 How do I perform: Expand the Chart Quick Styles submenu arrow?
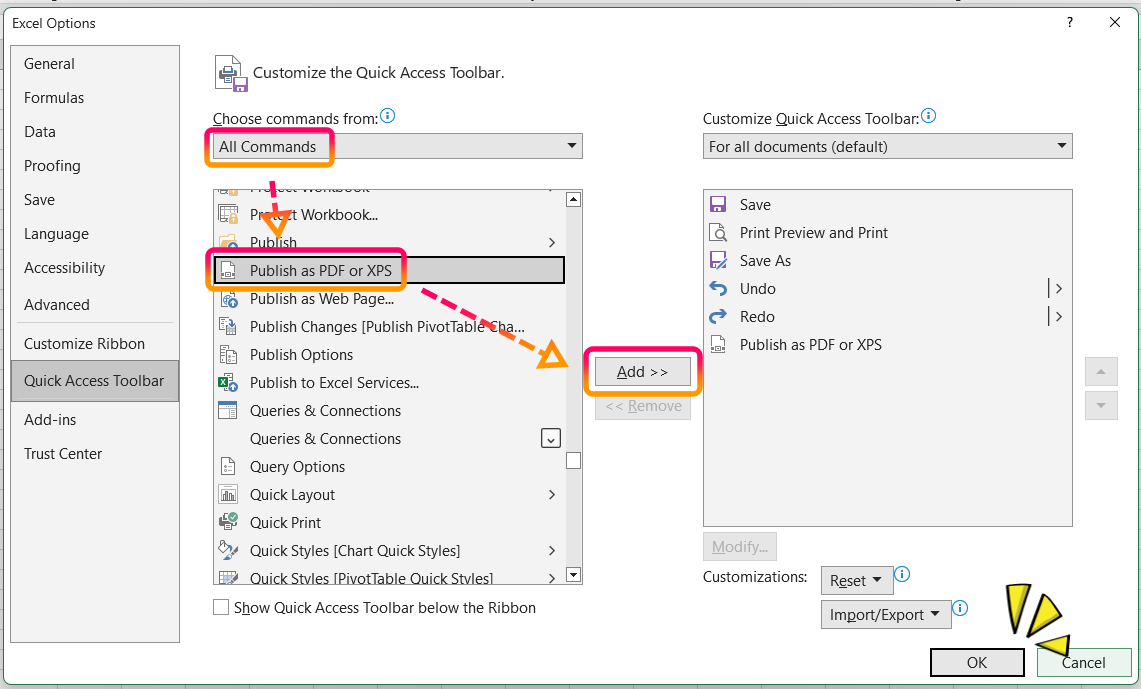pos(552,551)
